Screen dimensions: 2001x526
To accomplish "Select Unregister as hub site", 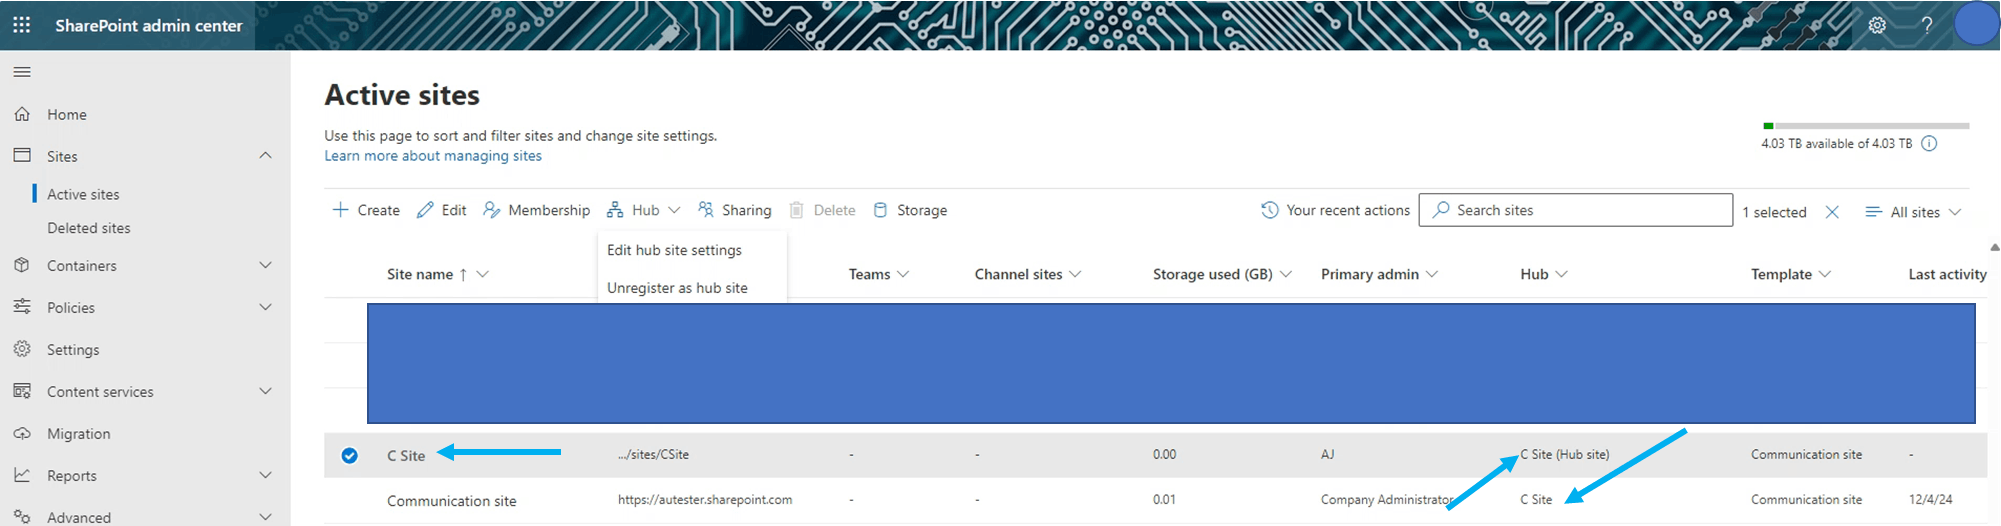I will 692,288.
